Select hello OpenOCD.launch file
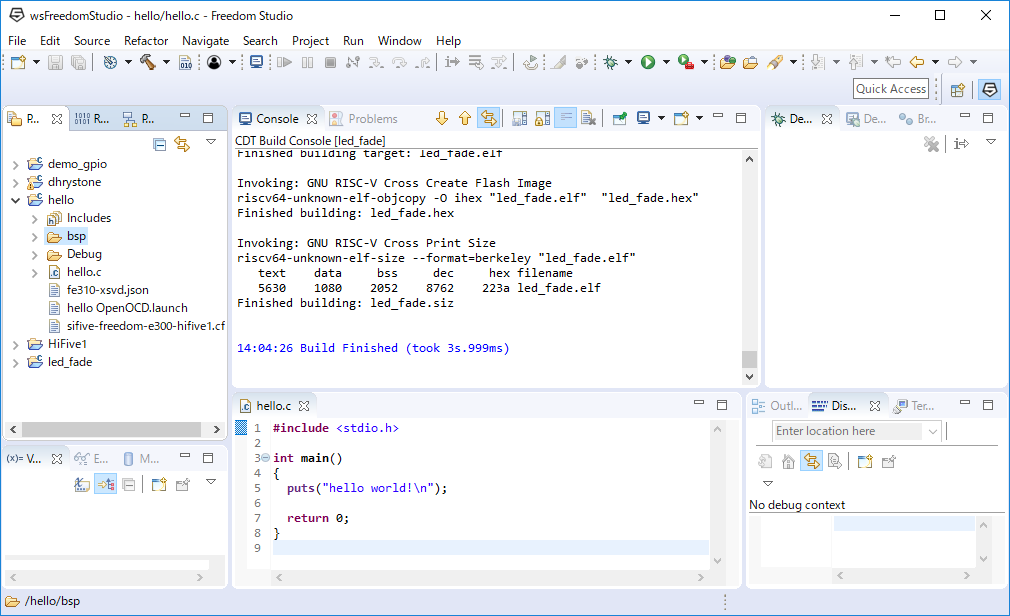1010x616 pixels. (127, 308)
